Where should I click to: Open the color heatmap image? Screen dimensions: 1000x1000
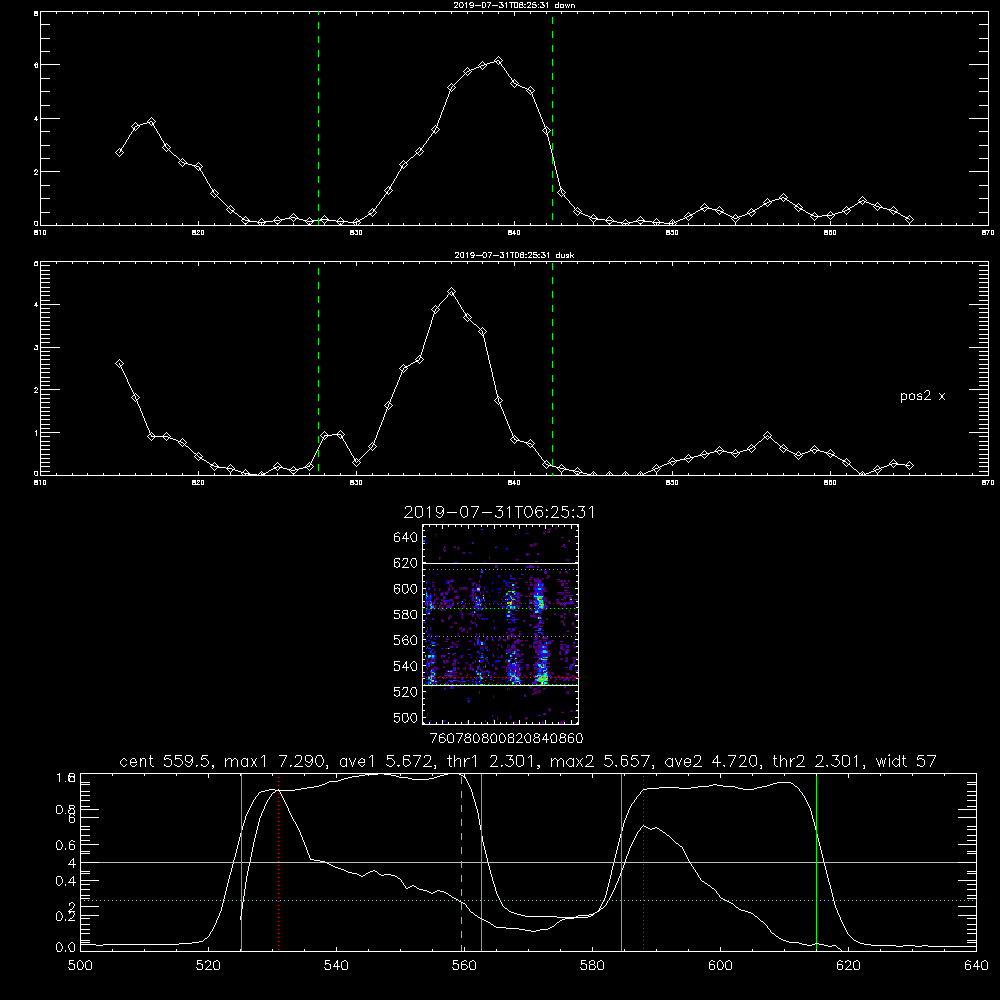coord(501,624)
